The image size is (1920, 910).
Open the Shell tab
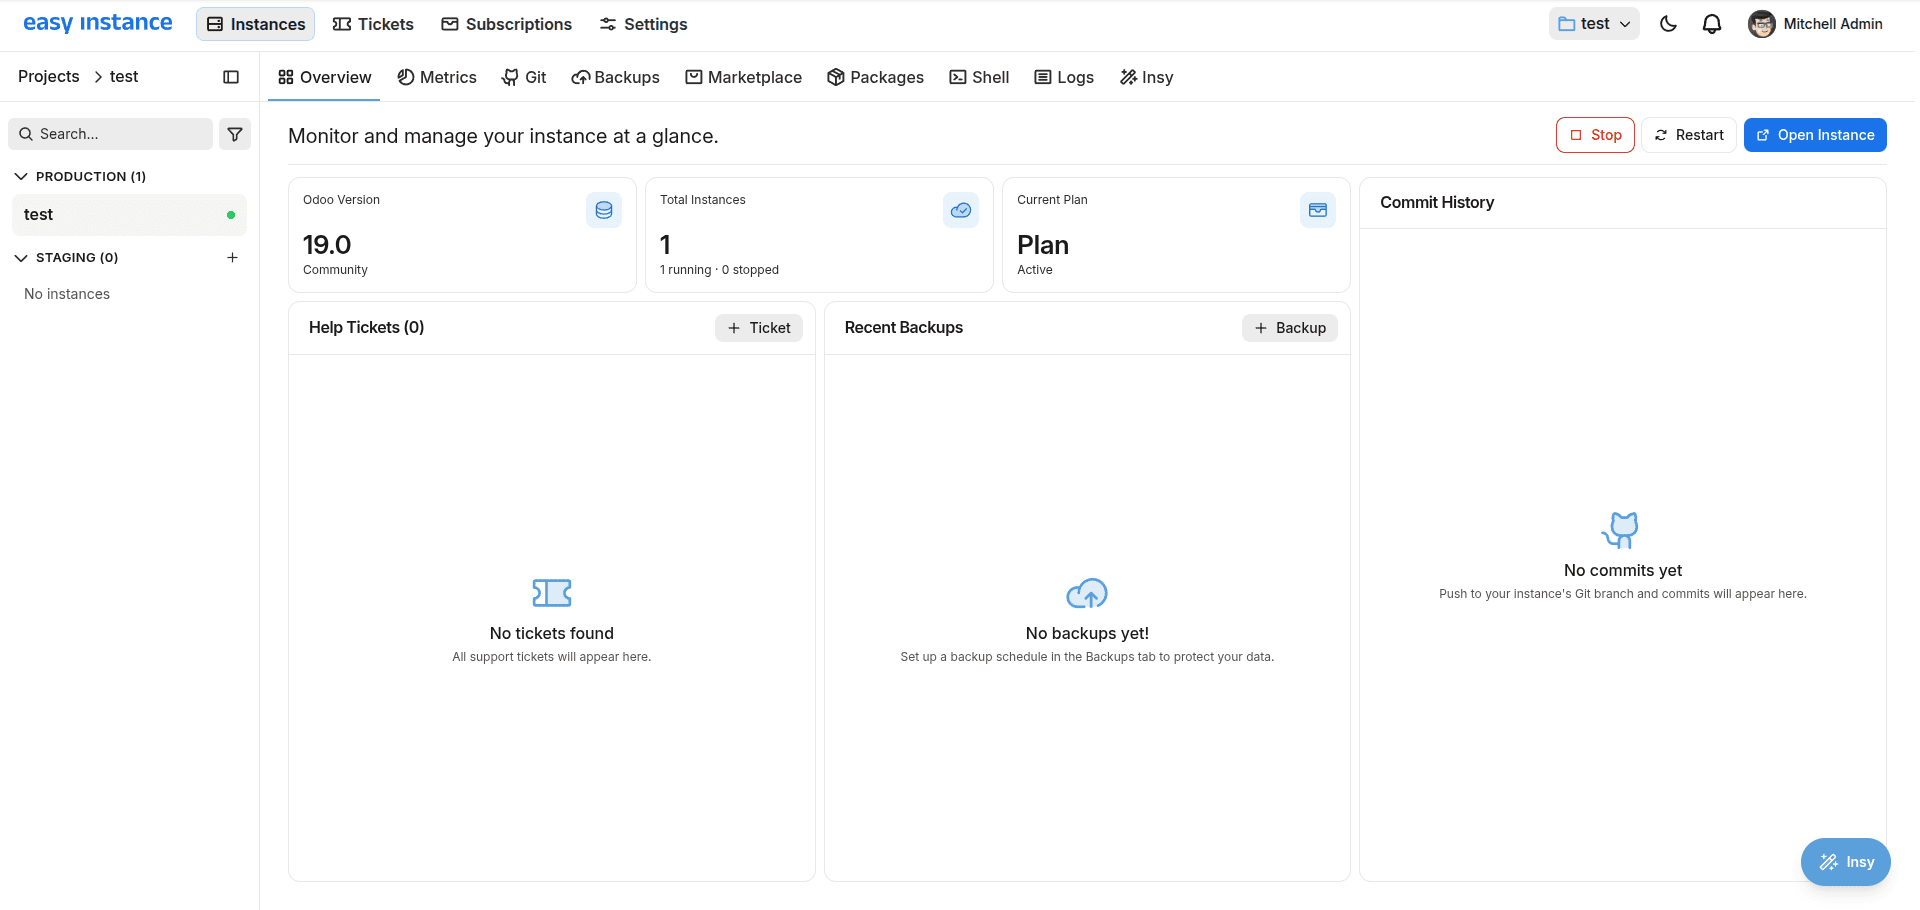[979, 77]
